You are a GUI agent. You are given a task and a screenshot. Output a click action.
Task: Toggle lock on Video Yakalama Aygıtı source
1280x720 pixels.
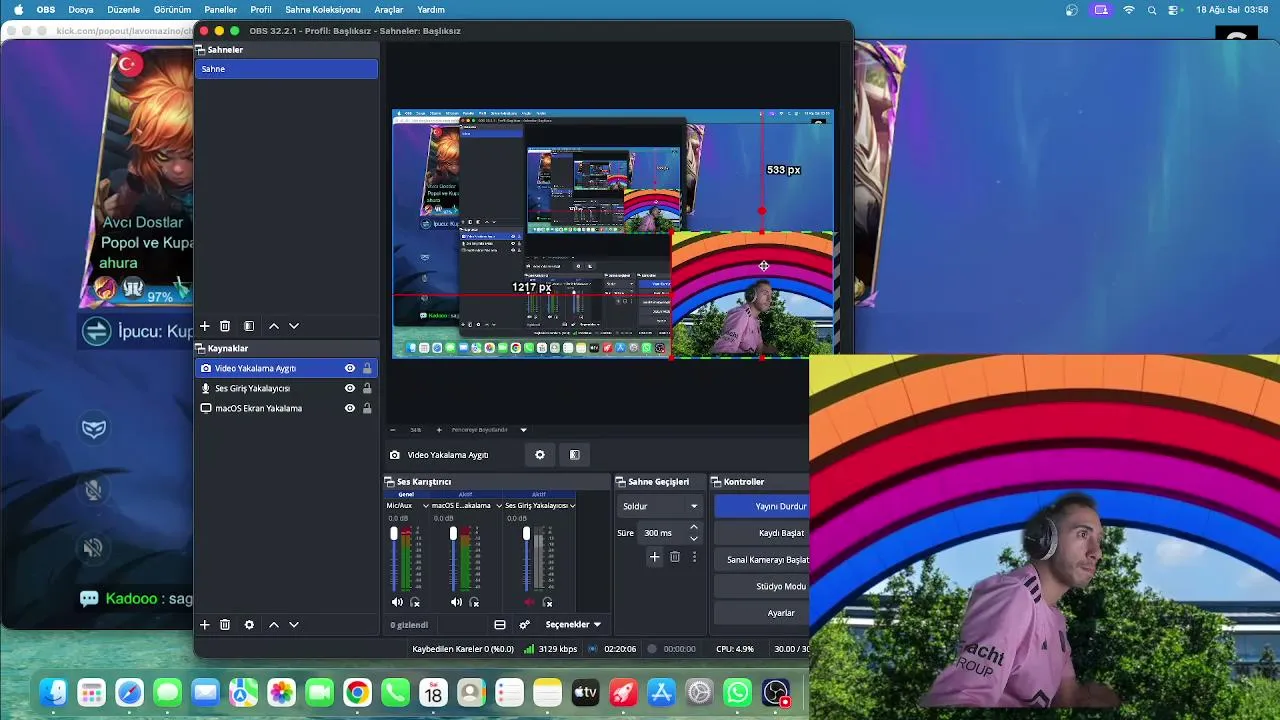367,368
